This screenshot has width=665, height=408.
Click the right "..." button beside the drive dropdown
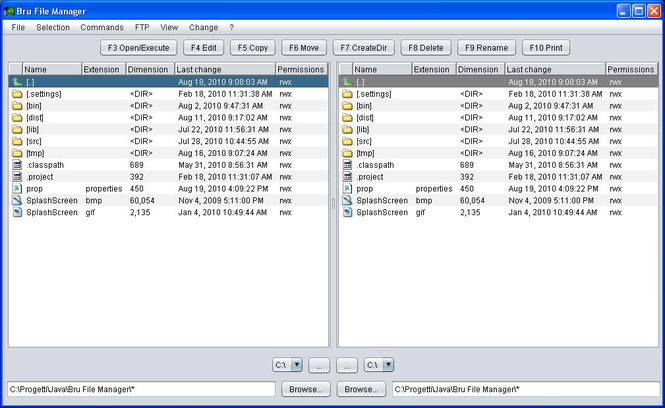pyautogui.click(x=347, y=366)
